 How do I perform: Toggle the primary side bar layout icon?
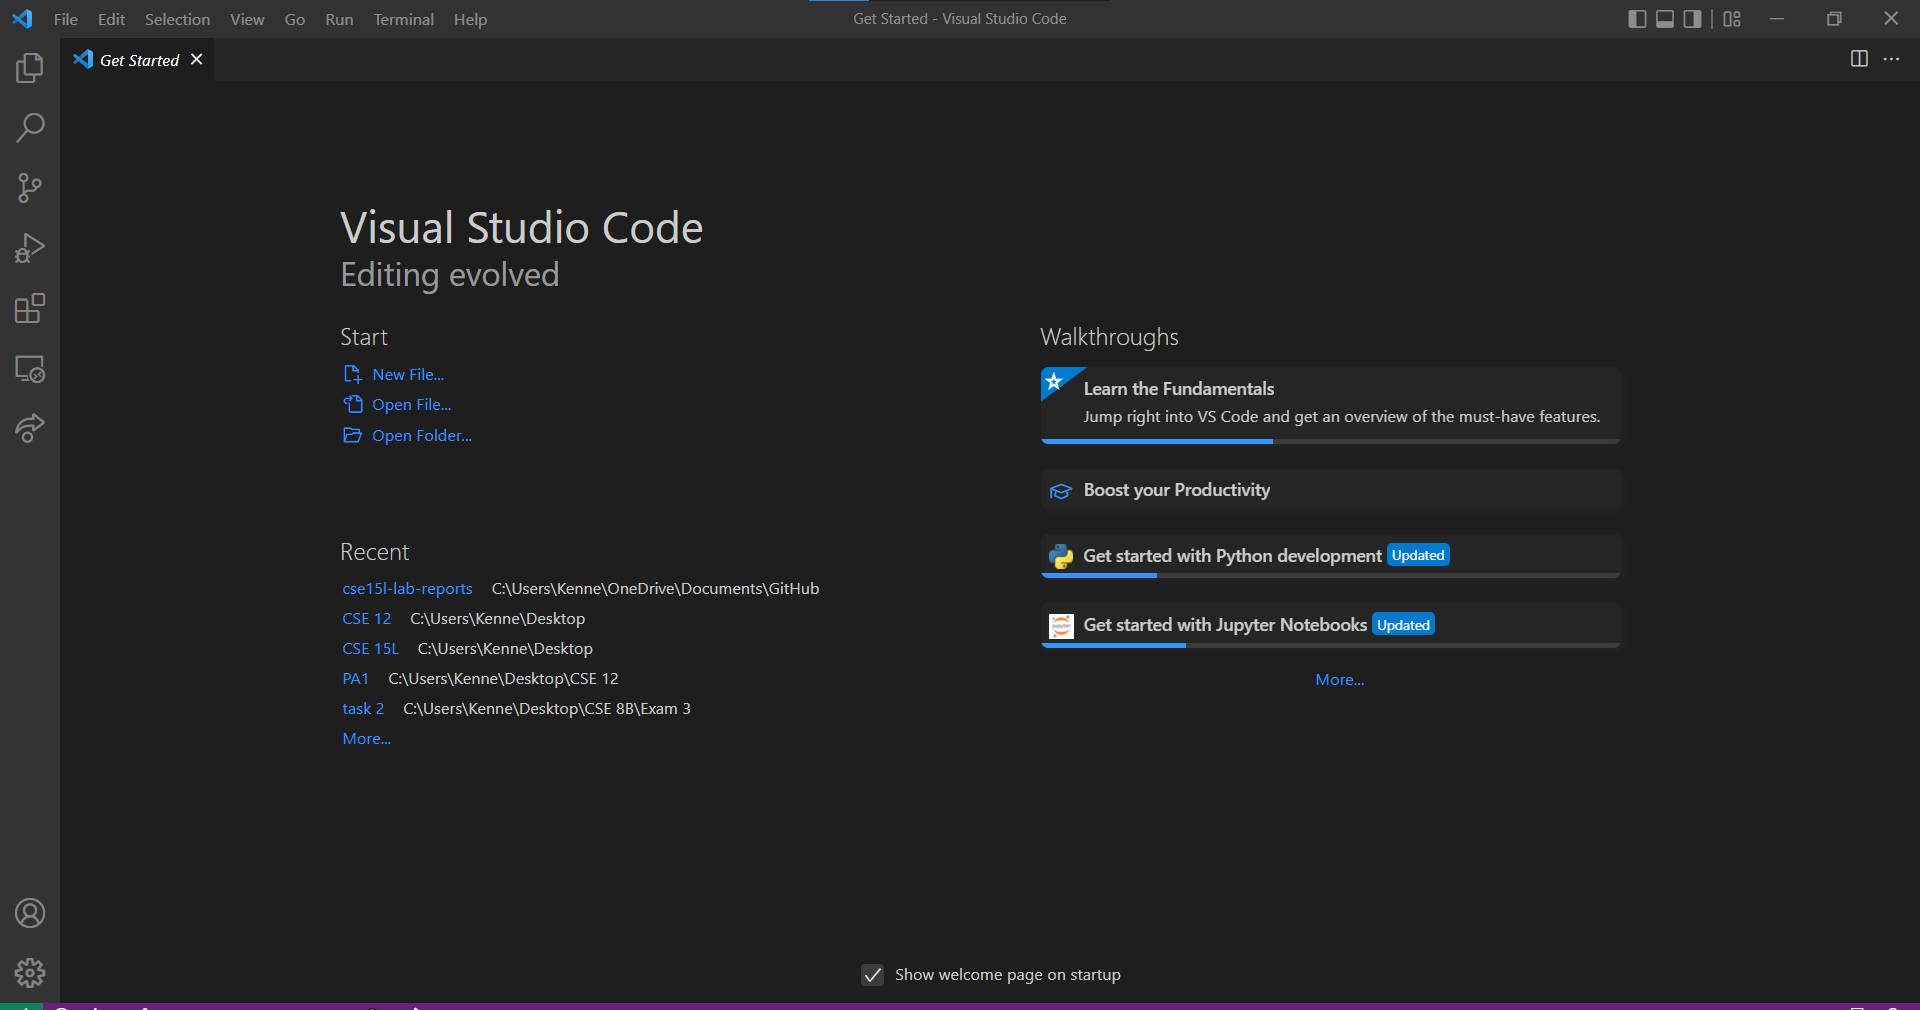point(1637,19)
